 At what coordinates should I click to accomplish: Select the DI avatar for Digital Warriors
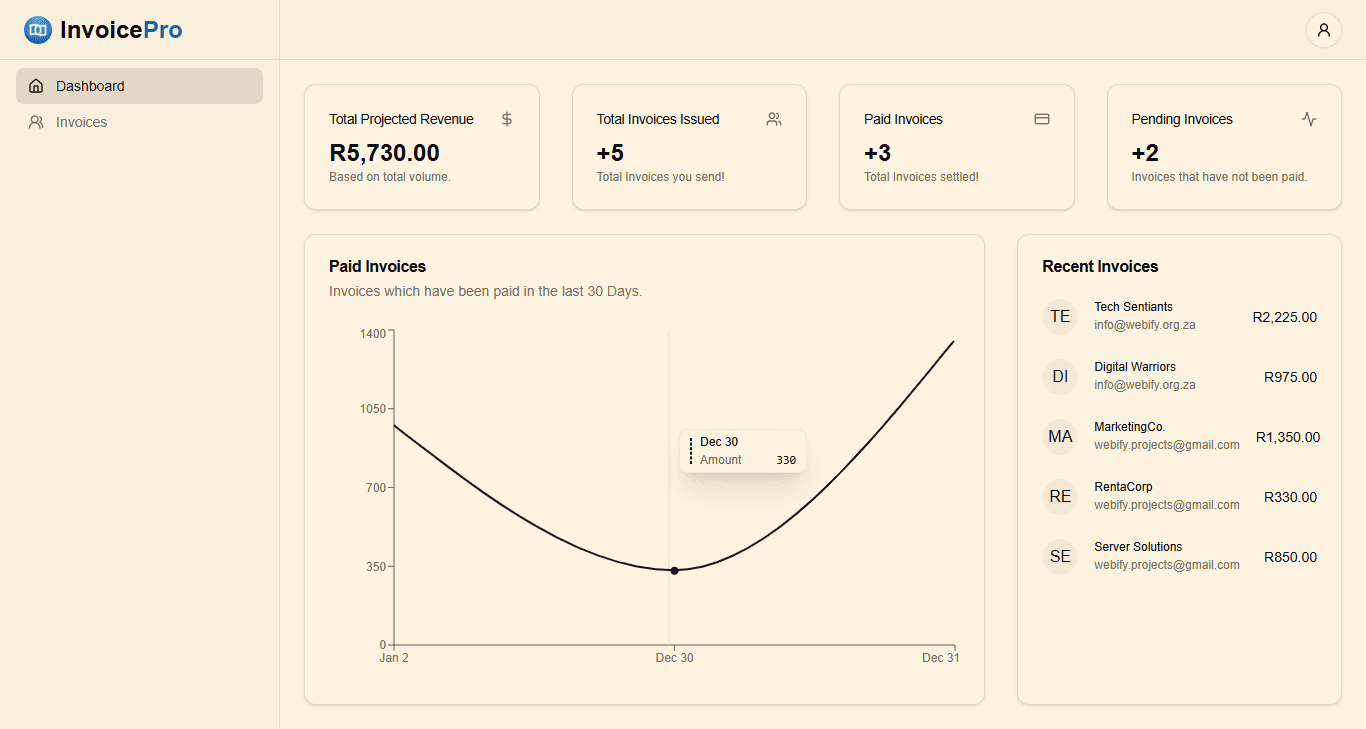(x=1060, y=377)
